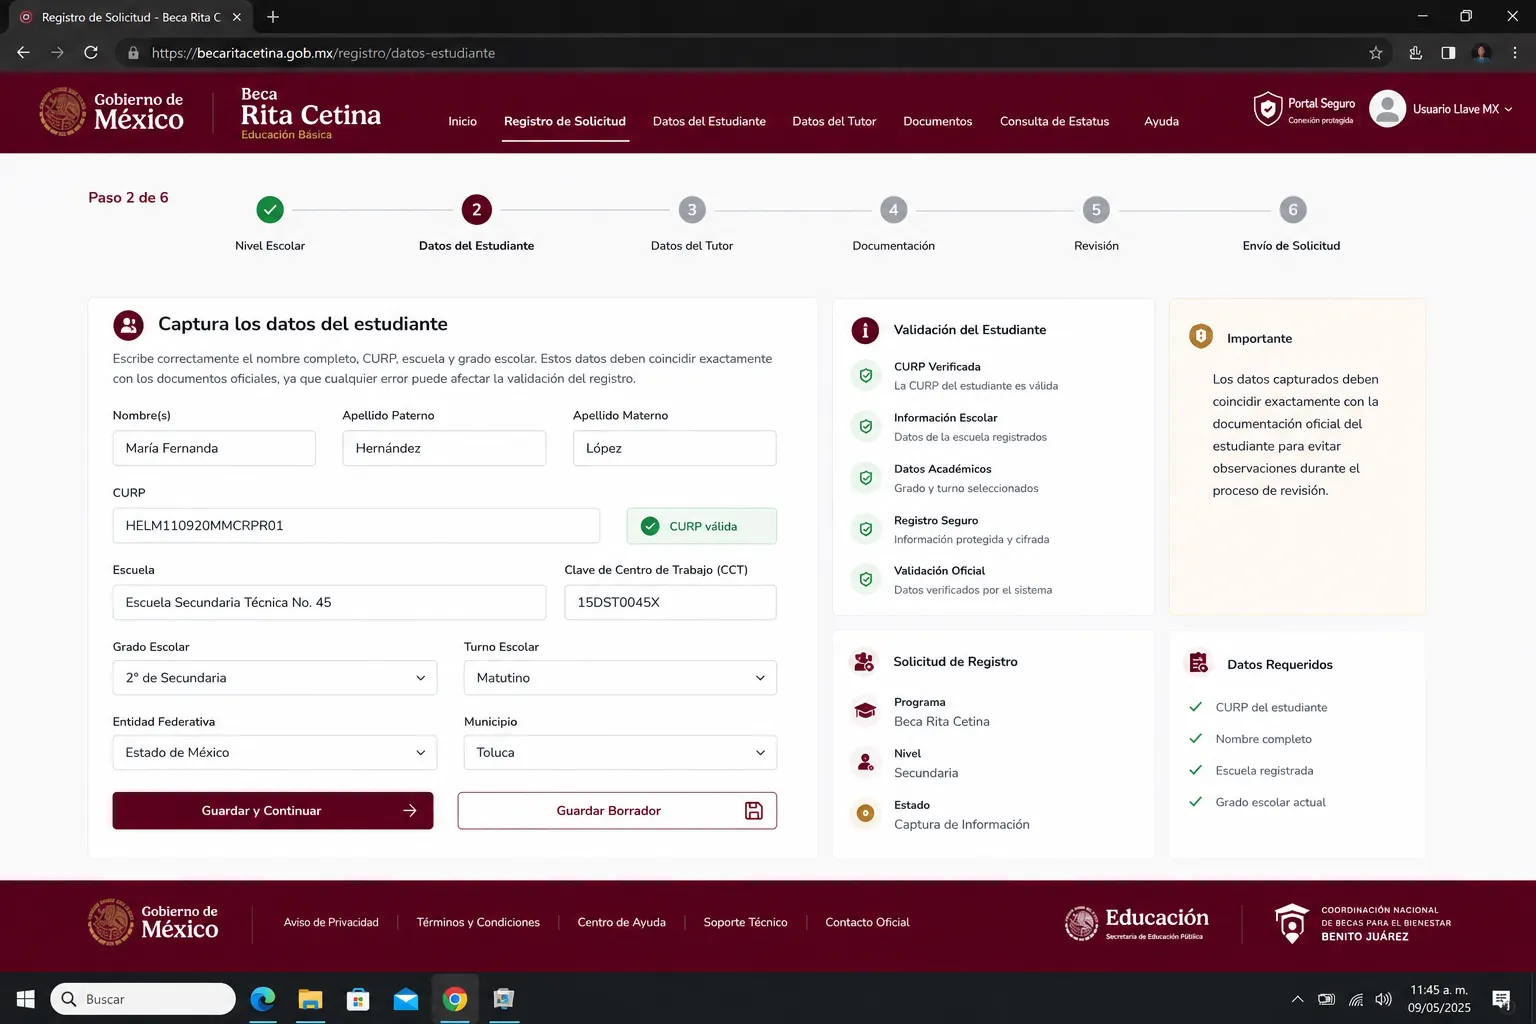Viewport: 1536px width, 1024px height.
Task: Click the Escuela input field
Action: click(329, 603)
